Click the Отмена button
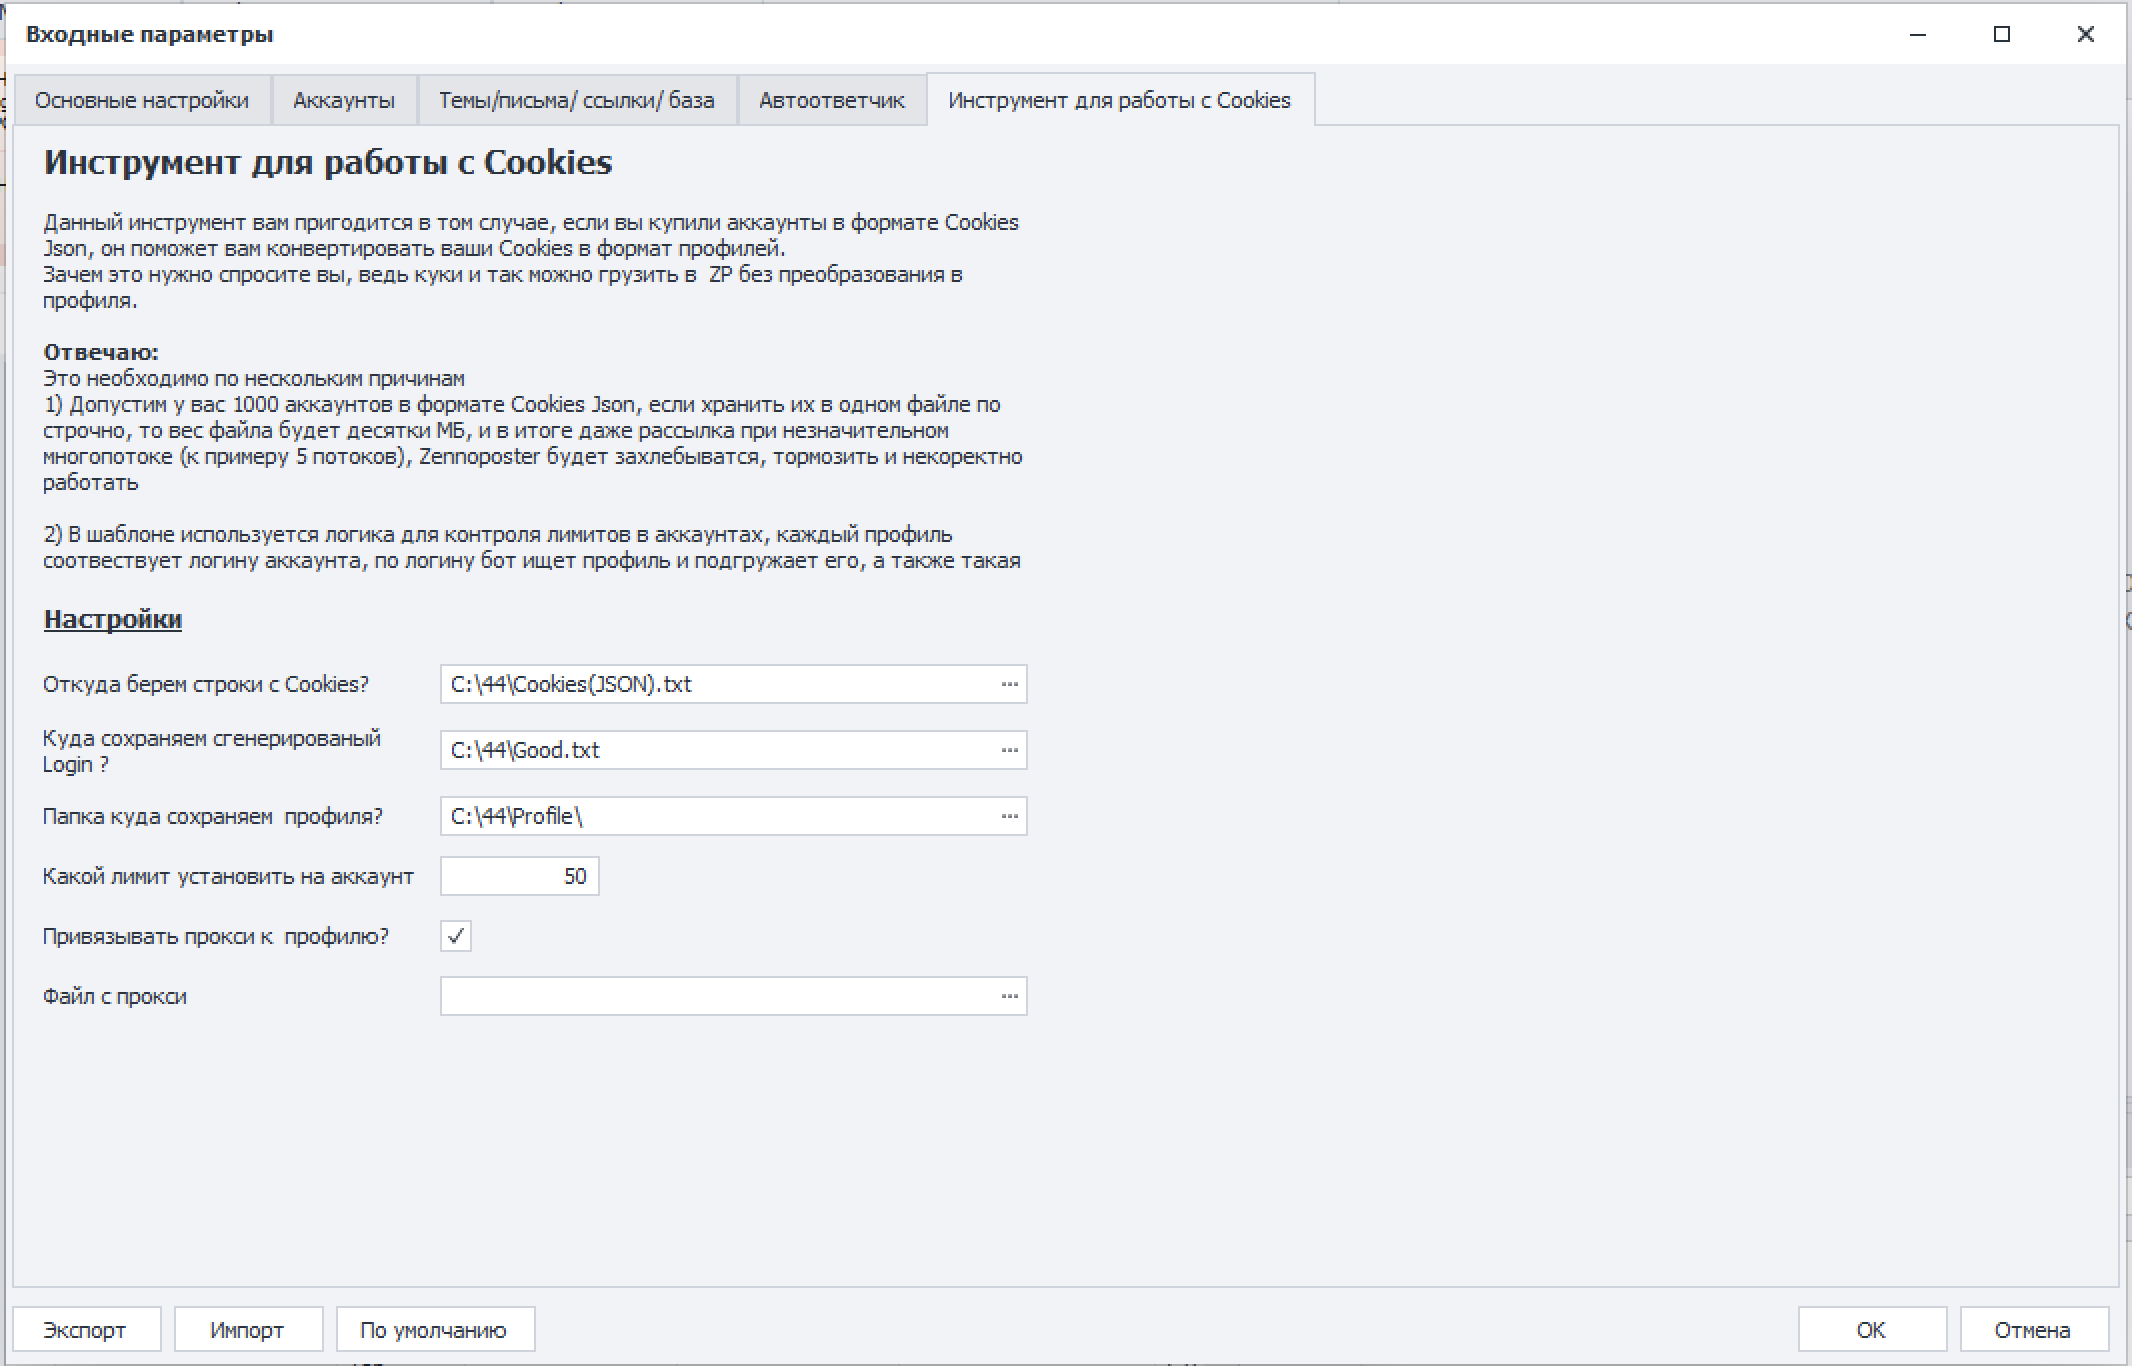 point(2033,1330)
